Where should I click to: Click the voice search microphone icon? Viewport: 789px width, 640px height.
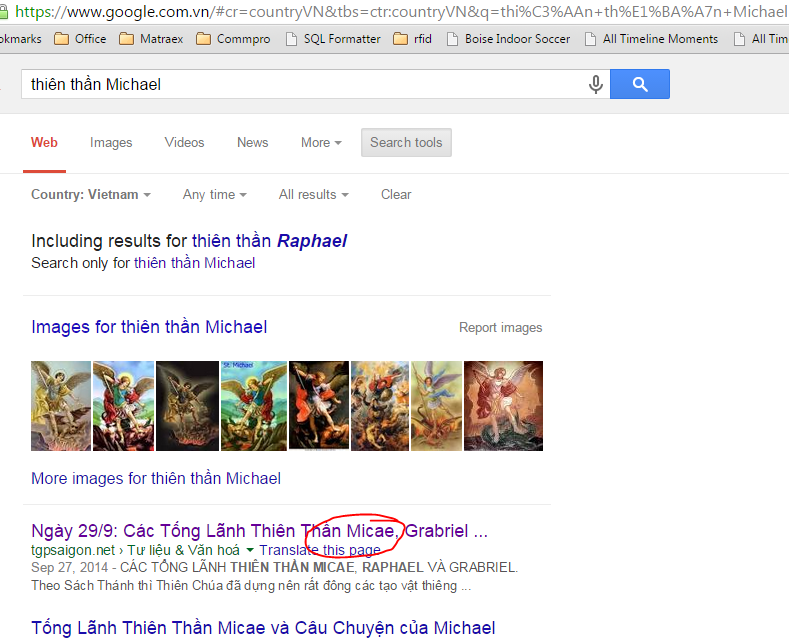click(x=596, y=84)
